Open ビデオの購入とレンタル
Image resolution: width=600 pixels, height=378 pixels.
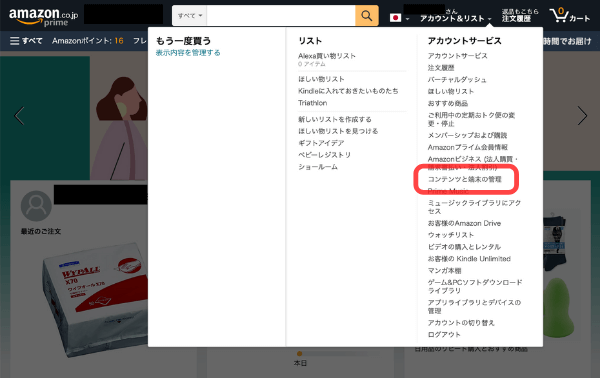(464, 247)
